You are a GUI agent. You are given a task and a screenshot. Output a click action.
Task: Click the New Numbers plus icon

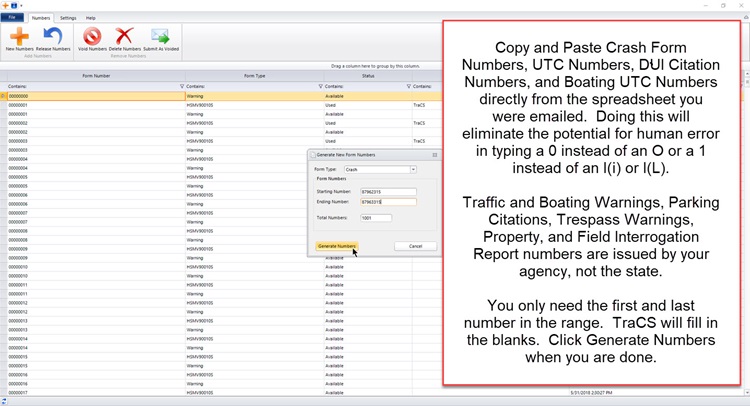[19, 37]
